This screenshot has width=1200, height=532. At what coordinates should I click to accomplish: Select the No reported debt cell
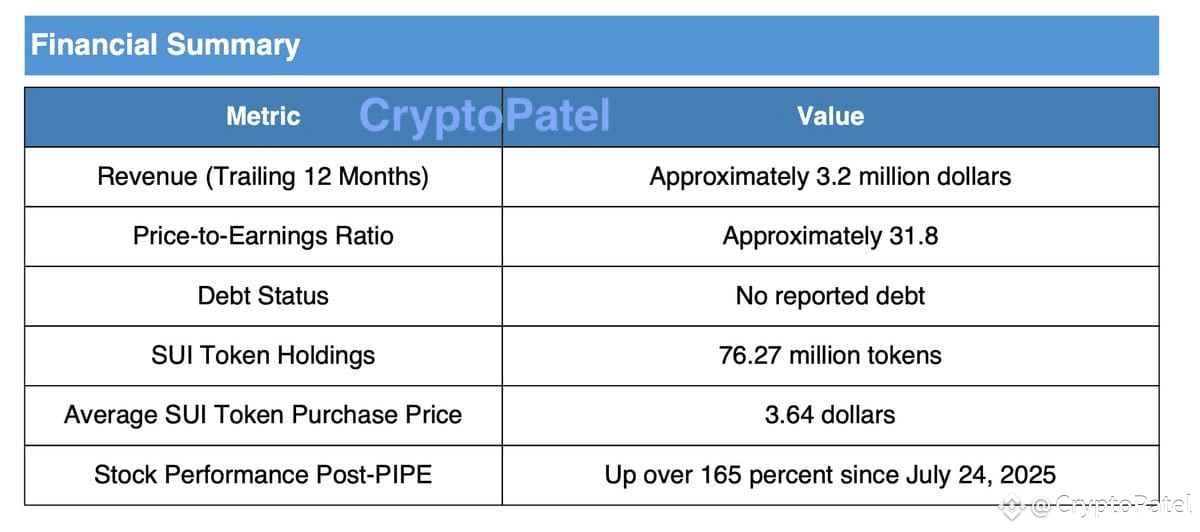[830, 296]
